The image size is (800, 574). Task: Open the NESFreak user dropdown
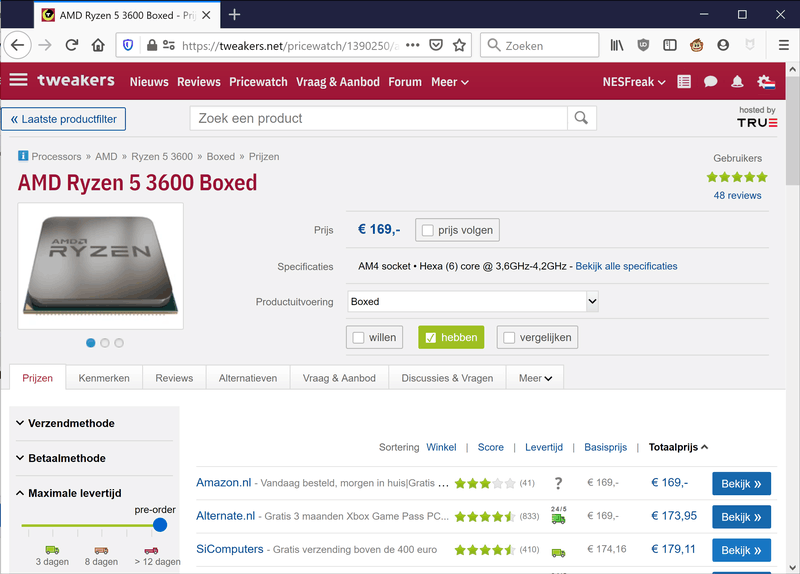click(634, 82)
